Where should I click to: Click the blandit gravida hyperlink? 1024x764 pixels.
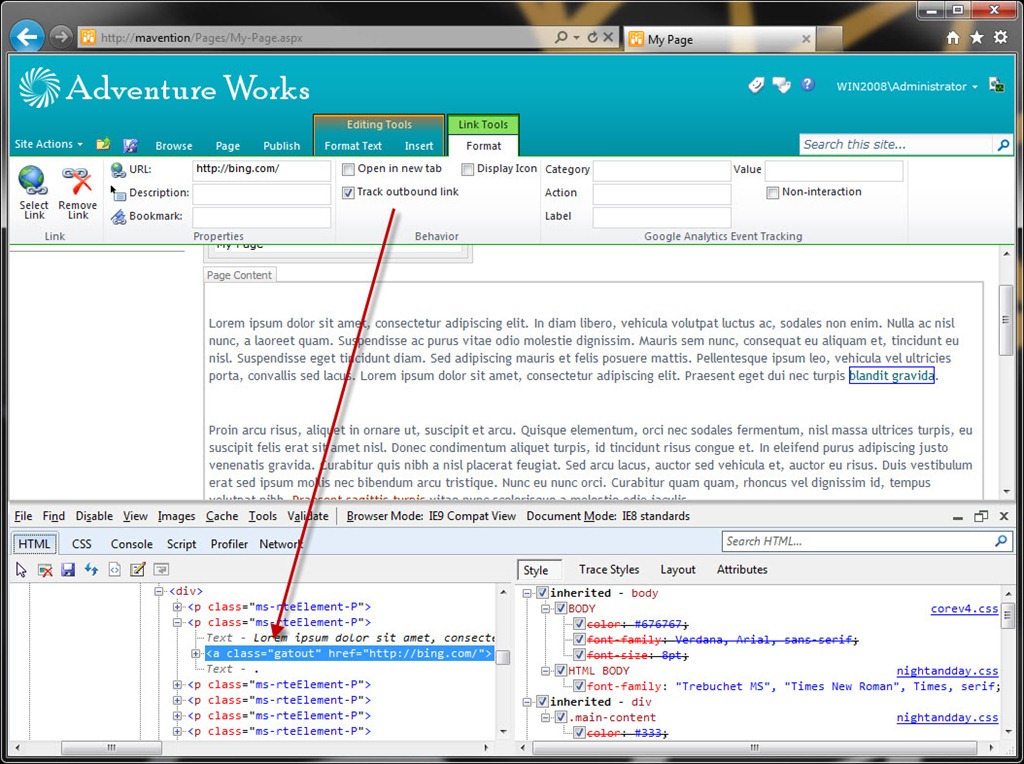click(x=891, y=375)
